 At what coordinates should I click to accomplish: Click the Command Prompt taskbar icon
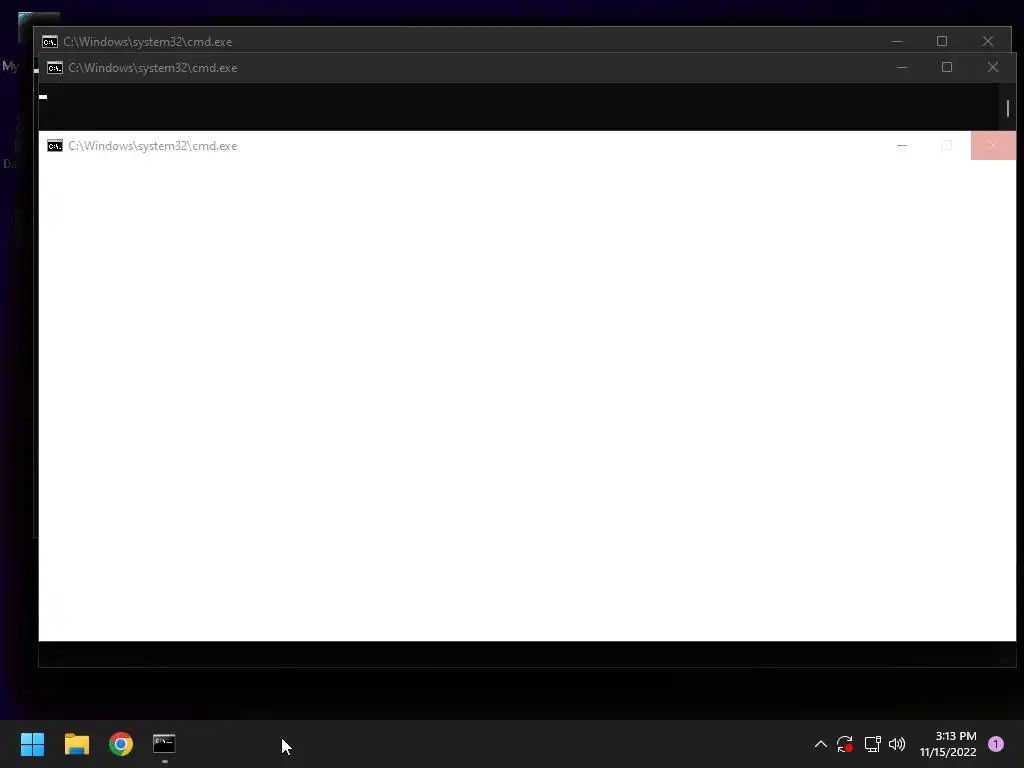click(x=164, y=744)
